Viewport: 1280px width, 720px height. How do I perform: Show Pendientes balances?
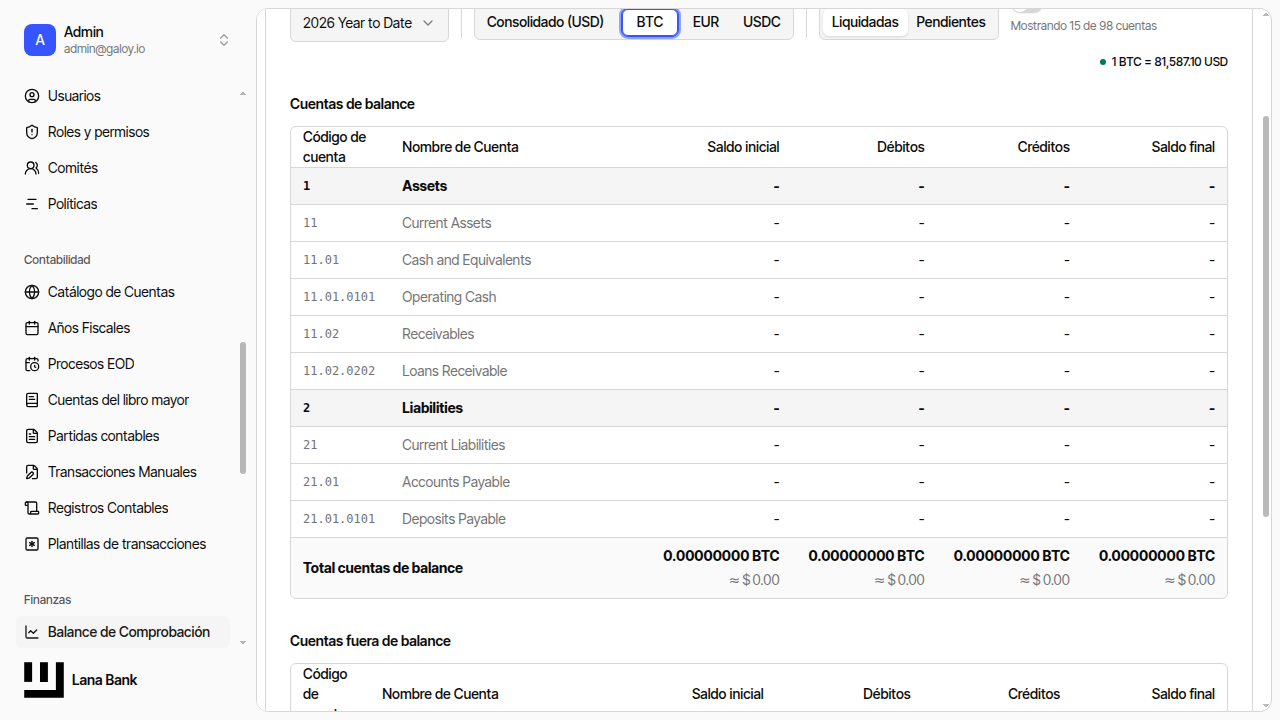951,22
